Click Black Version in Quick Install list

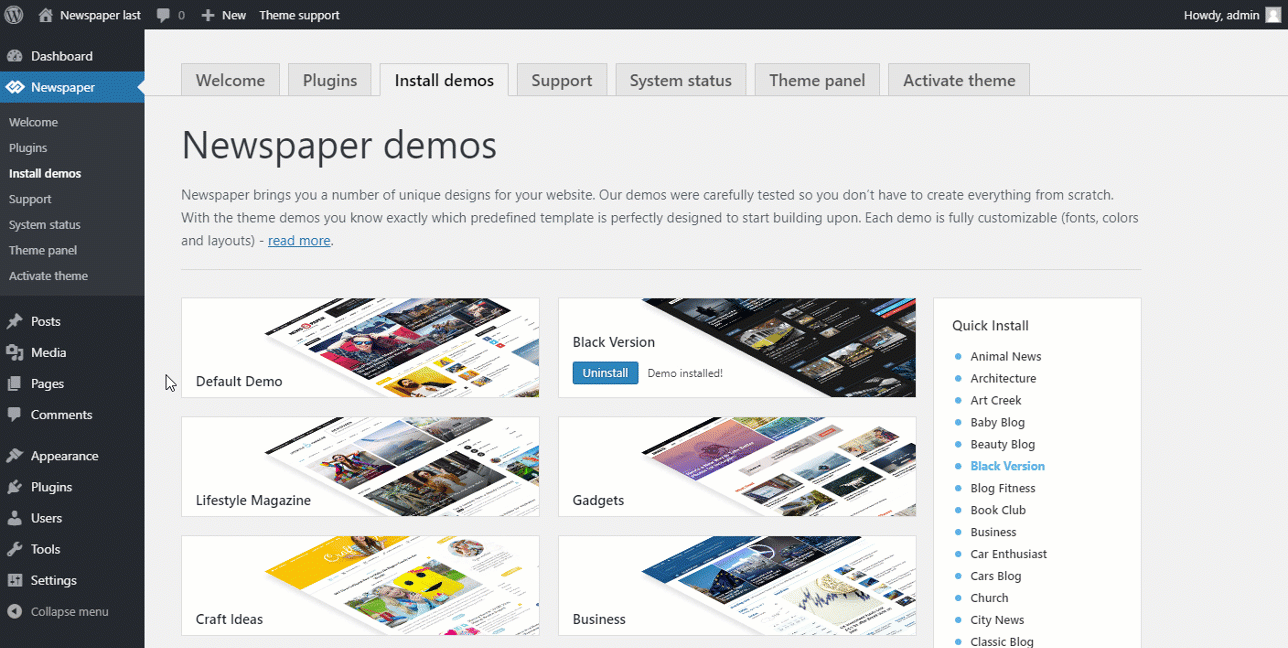click(1007, 466)
